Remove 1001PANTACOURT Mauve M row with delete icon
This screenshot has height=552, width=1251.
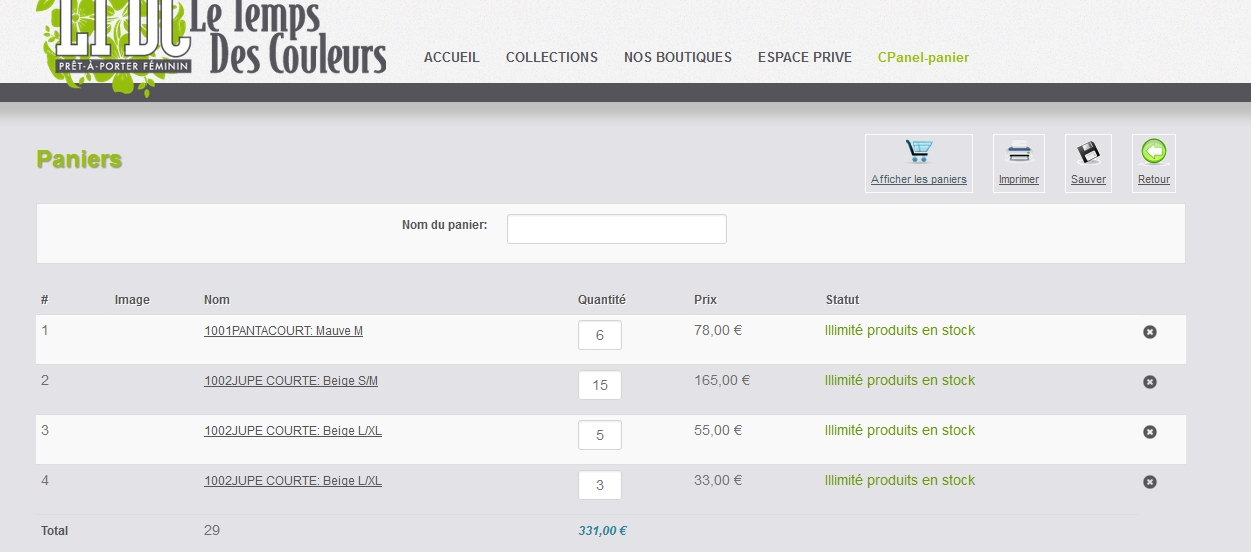coord(1150,332)
